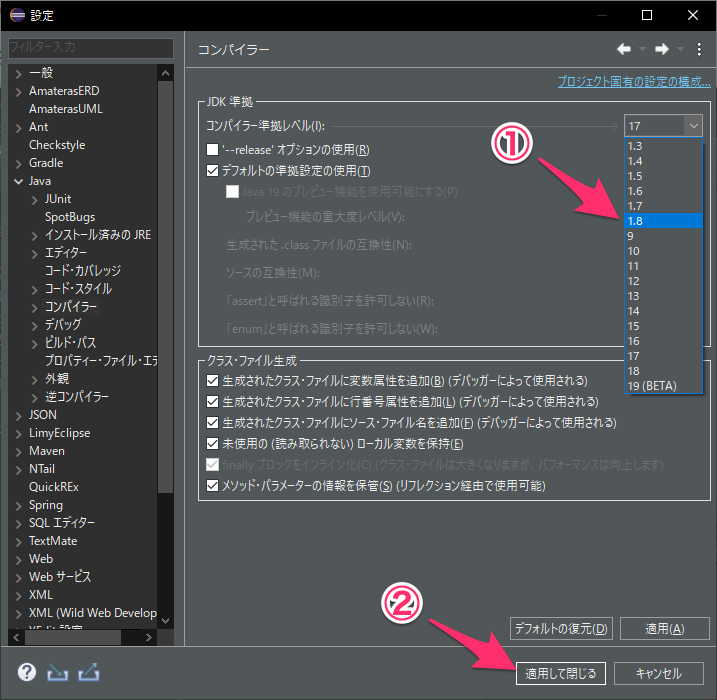717x700 pixels.
Task: Click the tree horizontal scroll right arrow
Action: (x=149, y=637)
